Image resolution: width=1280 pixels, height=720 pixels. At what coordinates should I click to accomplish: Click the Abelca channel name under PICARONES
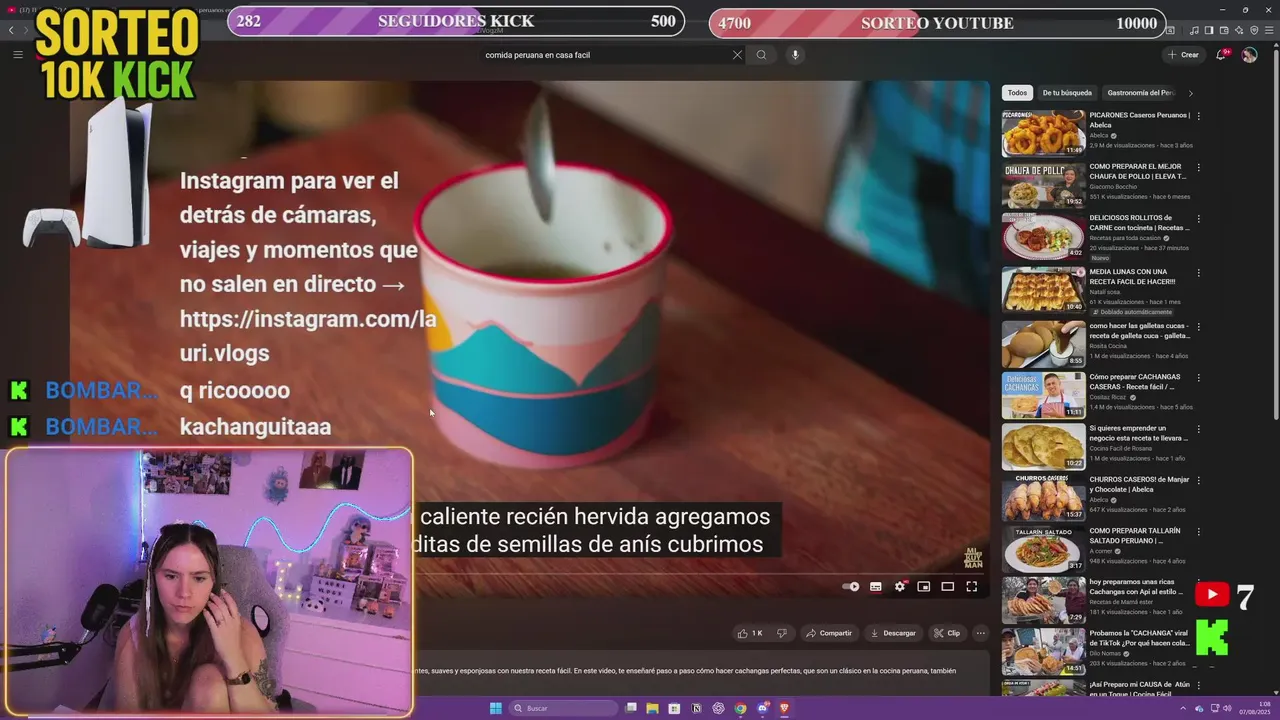1099,135
